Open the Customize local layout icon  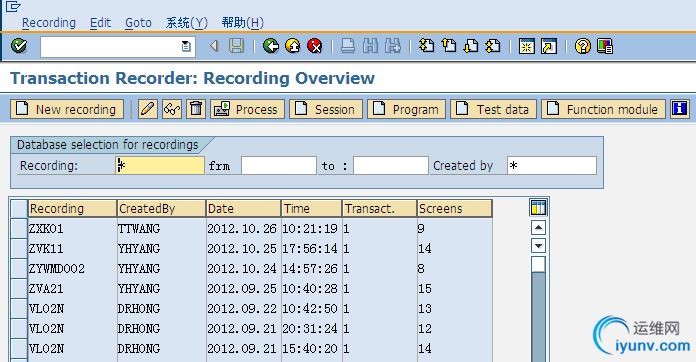[x=605, y=46]
